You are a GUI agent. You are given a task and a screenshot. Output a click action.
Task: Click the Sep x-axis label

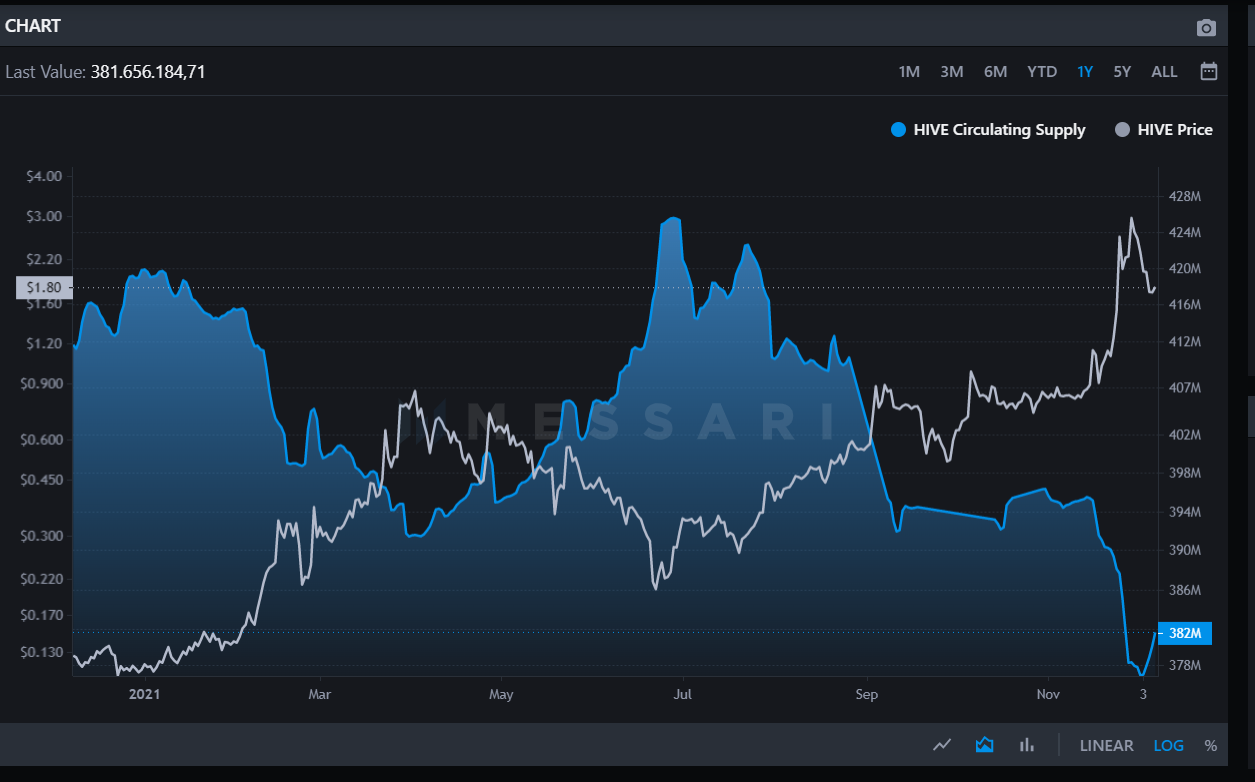coord(866,694)
